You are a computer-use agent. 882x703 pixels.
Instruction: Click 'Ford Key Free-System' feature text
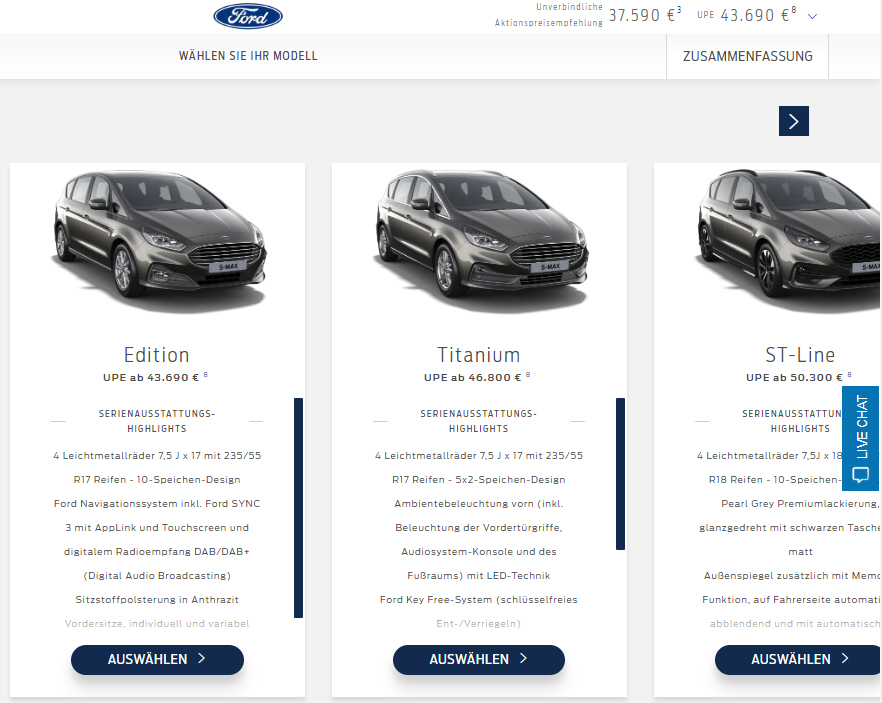click(x=479, y=600)
